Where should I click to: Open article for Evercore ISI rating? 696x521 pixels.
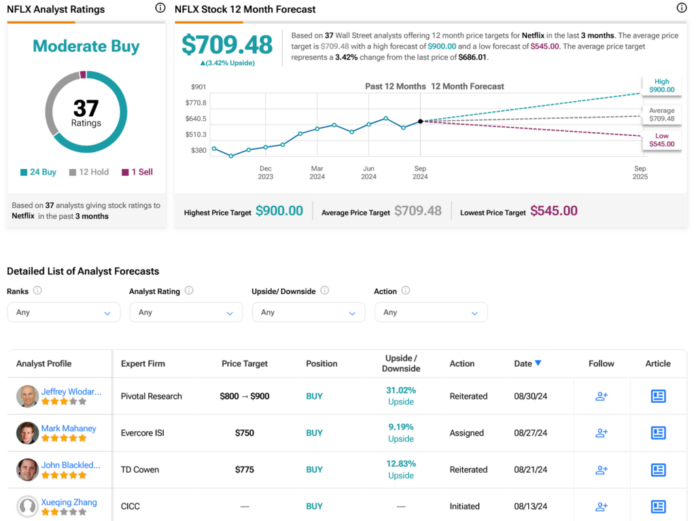pyautogui.click(x=658, y=433)
